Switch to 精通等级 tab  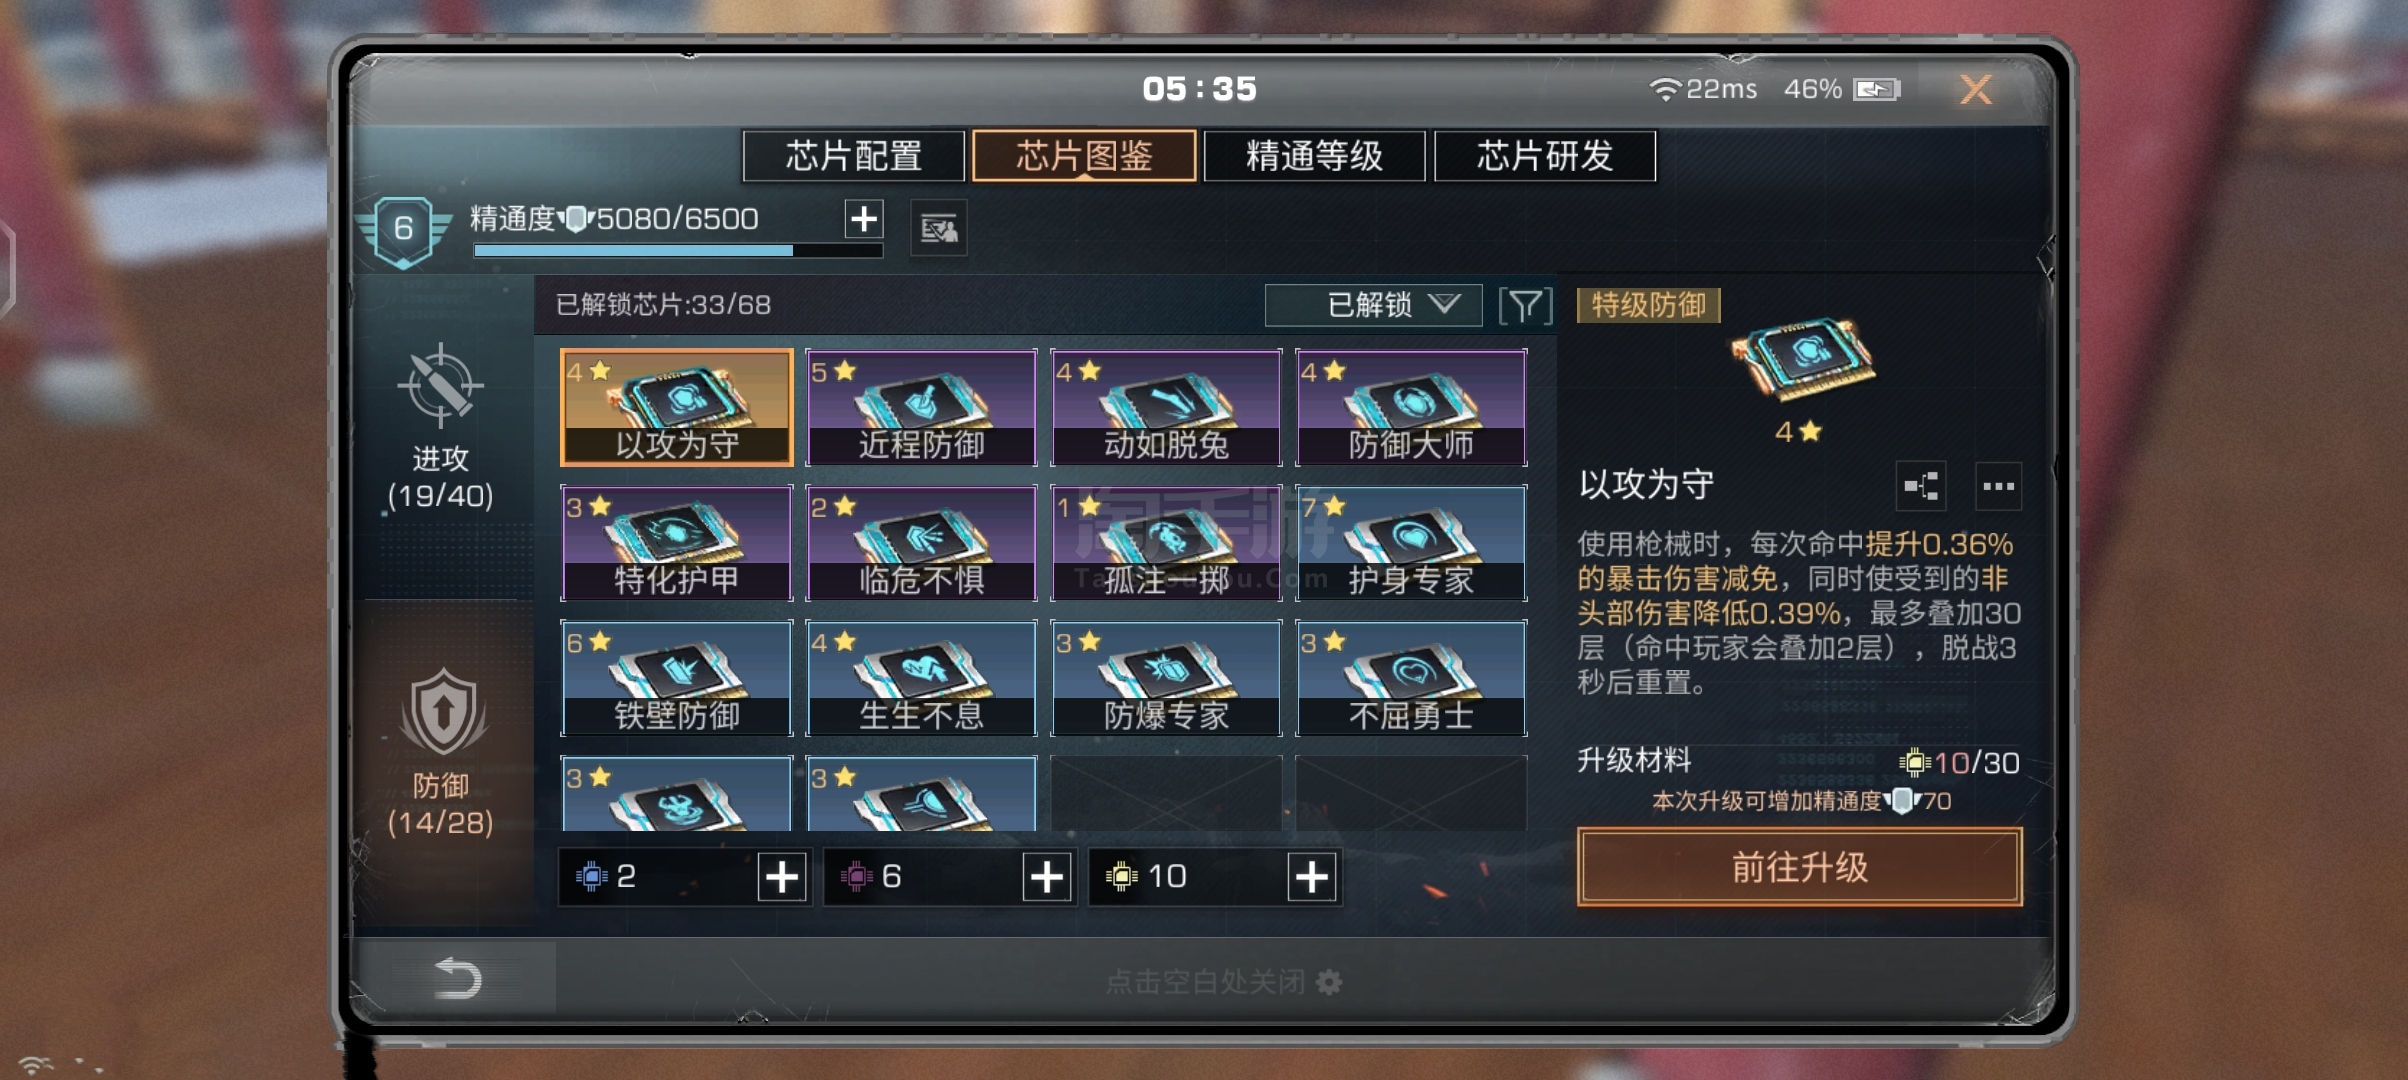point(1314,156)
